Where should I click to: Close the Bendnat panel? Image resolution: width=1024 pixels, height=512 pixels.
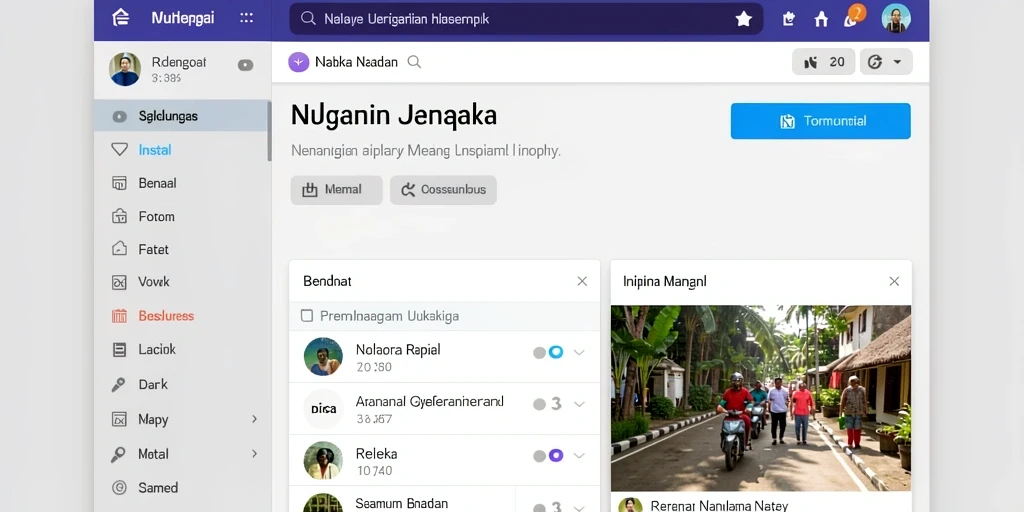click(582, 281)
